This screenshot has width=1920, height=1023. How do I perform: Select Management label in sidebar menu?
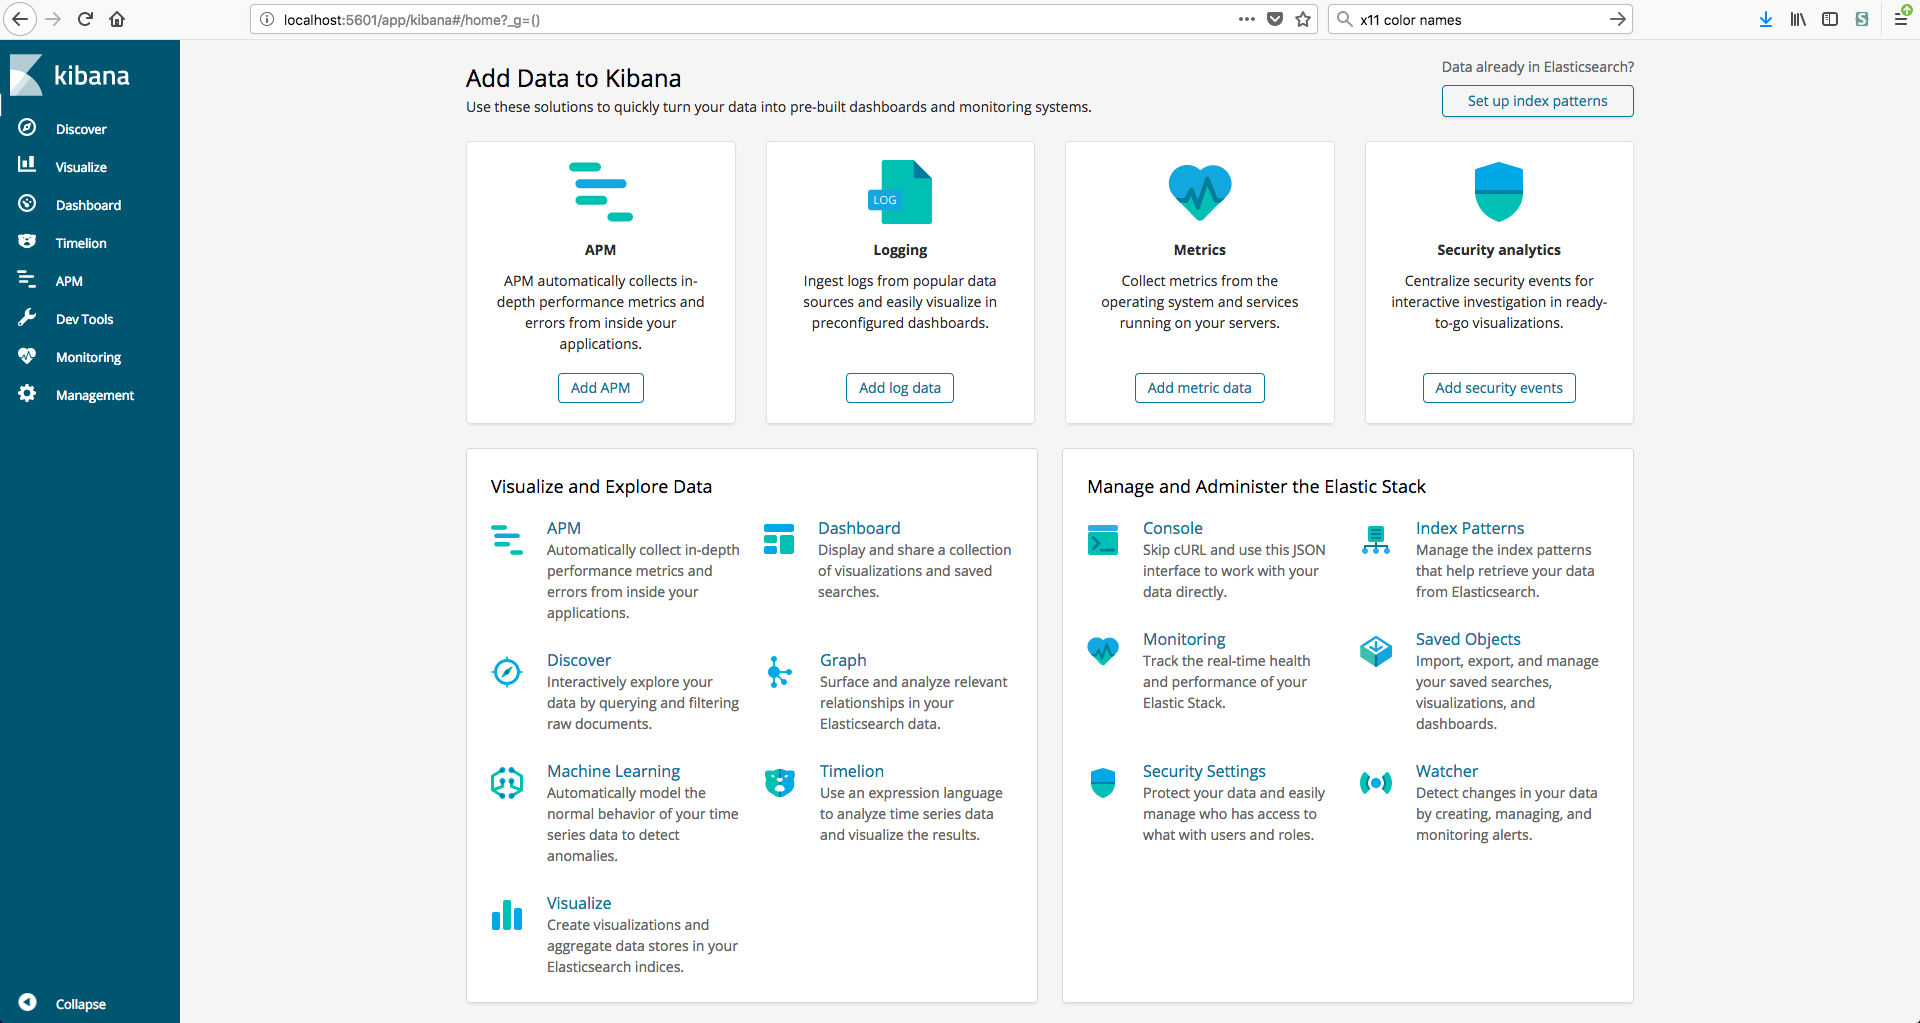click(x=95, y=395)
